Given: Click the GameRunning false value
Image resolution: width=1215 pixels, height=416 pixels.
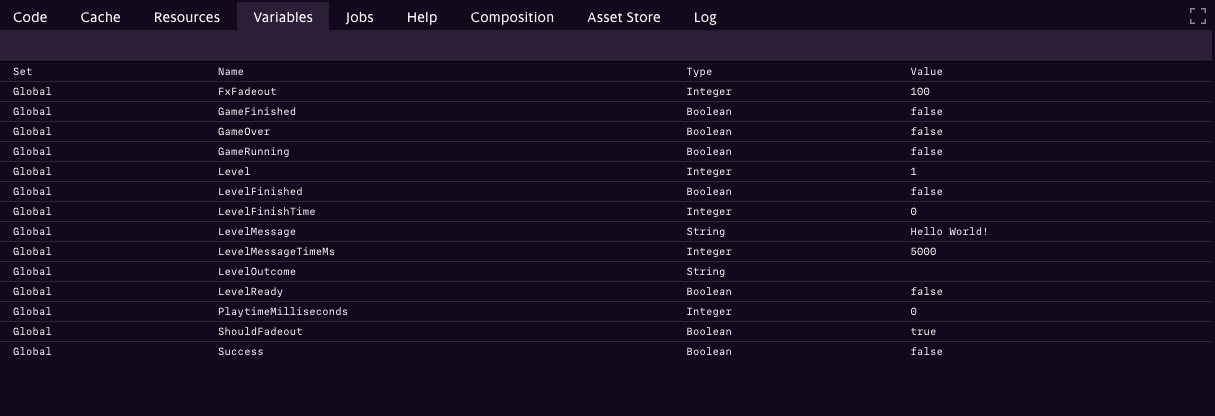Looking at the screenshot, I should point(926,152).
